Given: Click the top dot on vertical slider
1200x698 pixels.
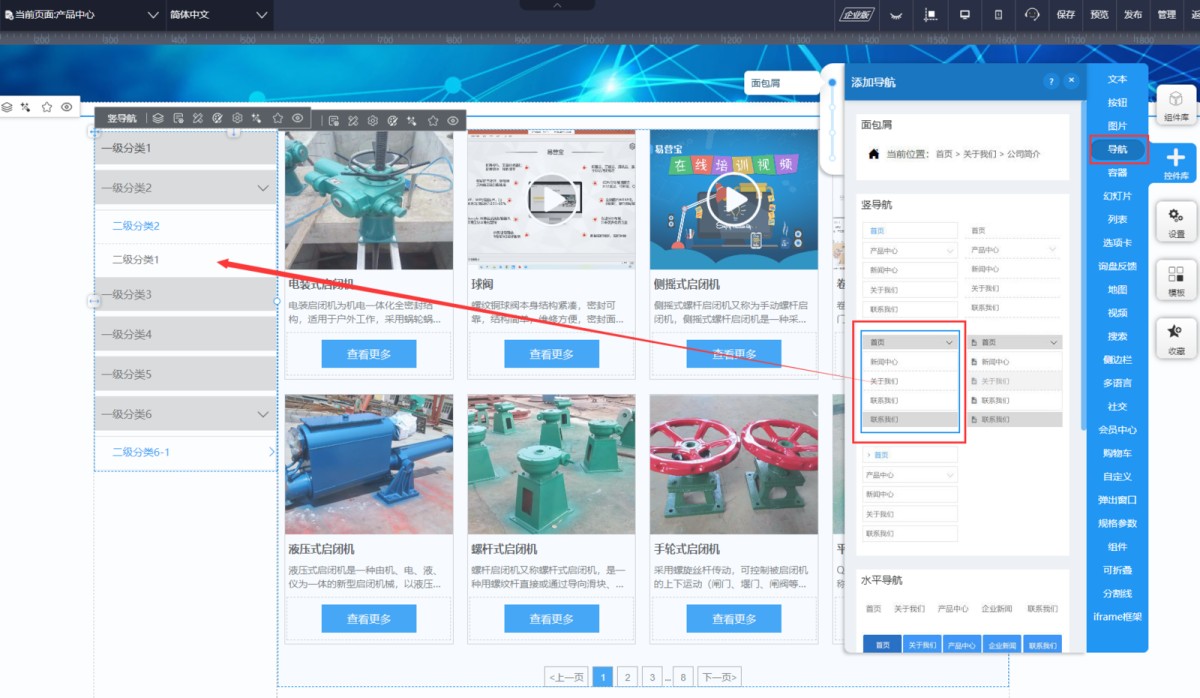Looking at the screenshot, I should coord(832,82).
